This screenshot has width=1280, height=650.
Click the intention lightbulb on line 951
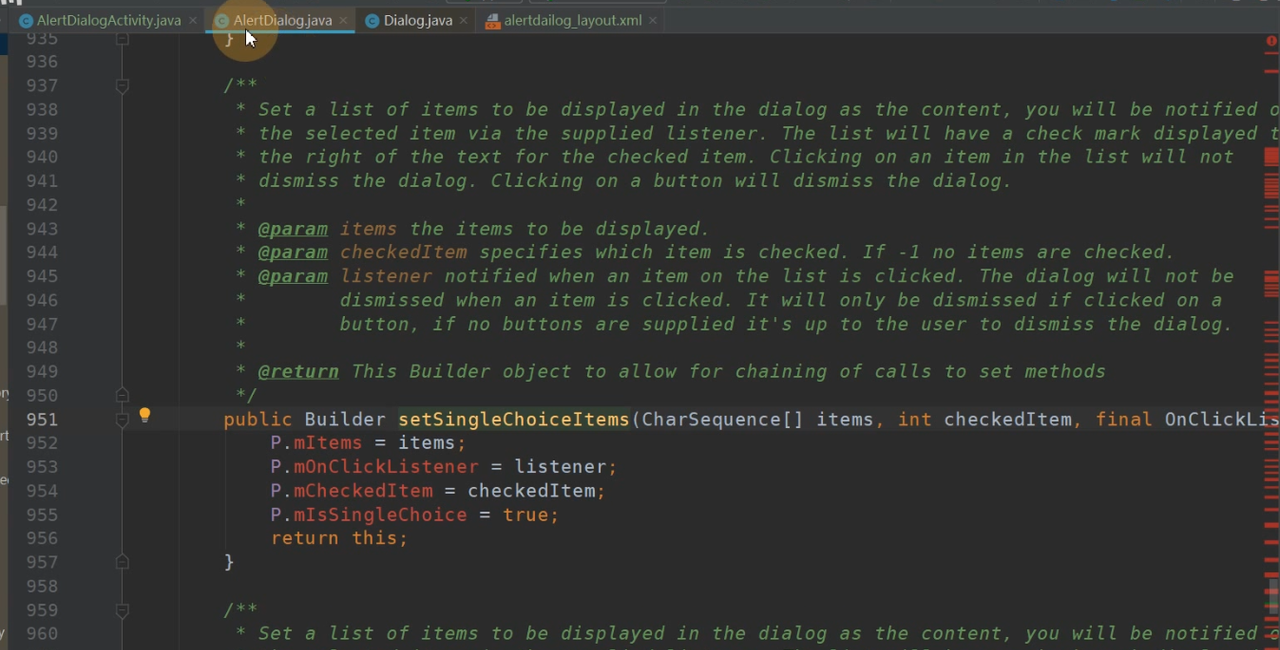point(144,415)
